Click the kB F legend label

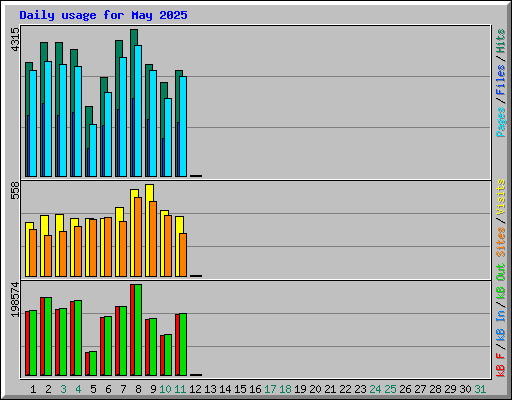500,365
